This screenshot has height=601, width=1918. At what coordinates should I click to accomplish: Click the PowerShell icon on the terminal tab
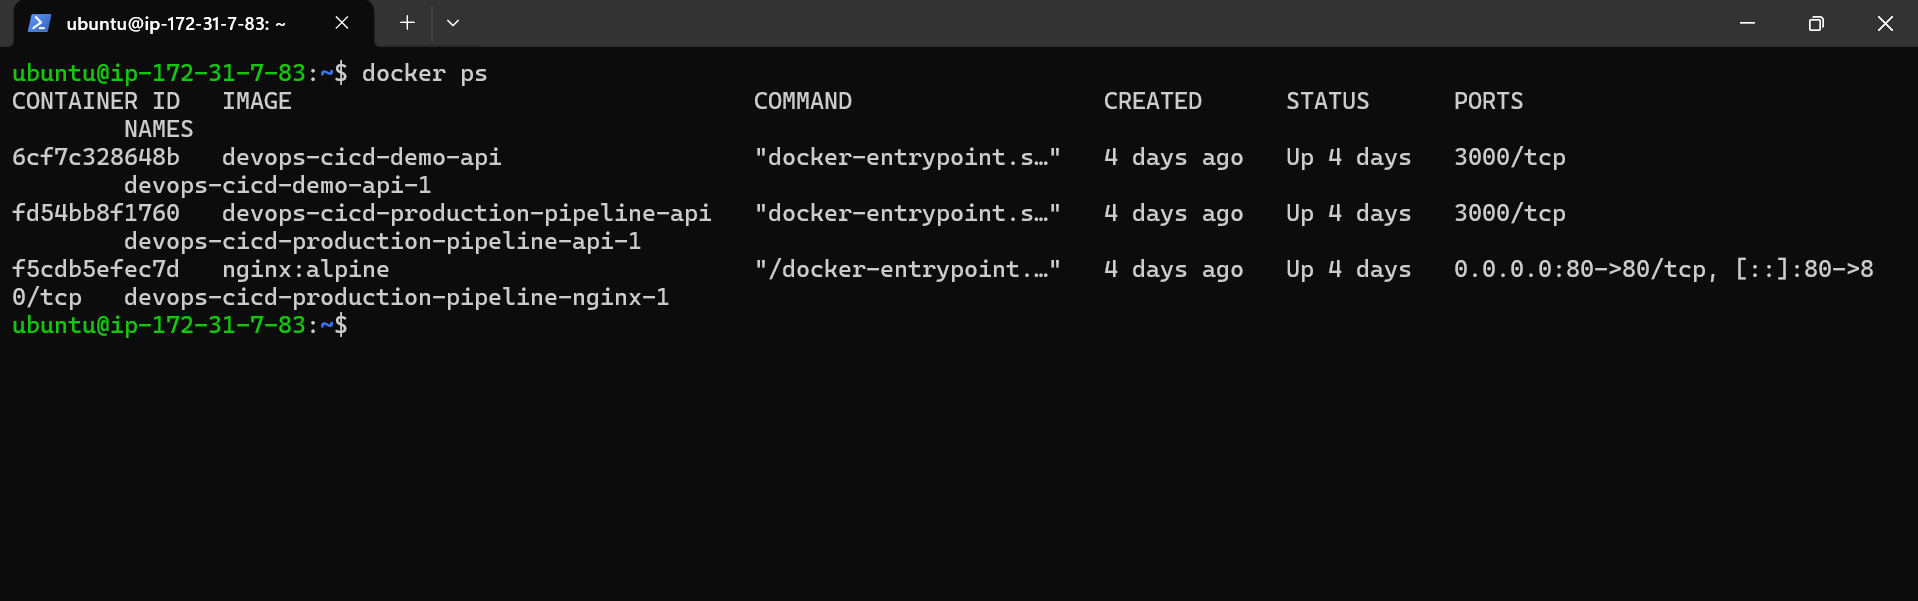(x=39, y=22)
